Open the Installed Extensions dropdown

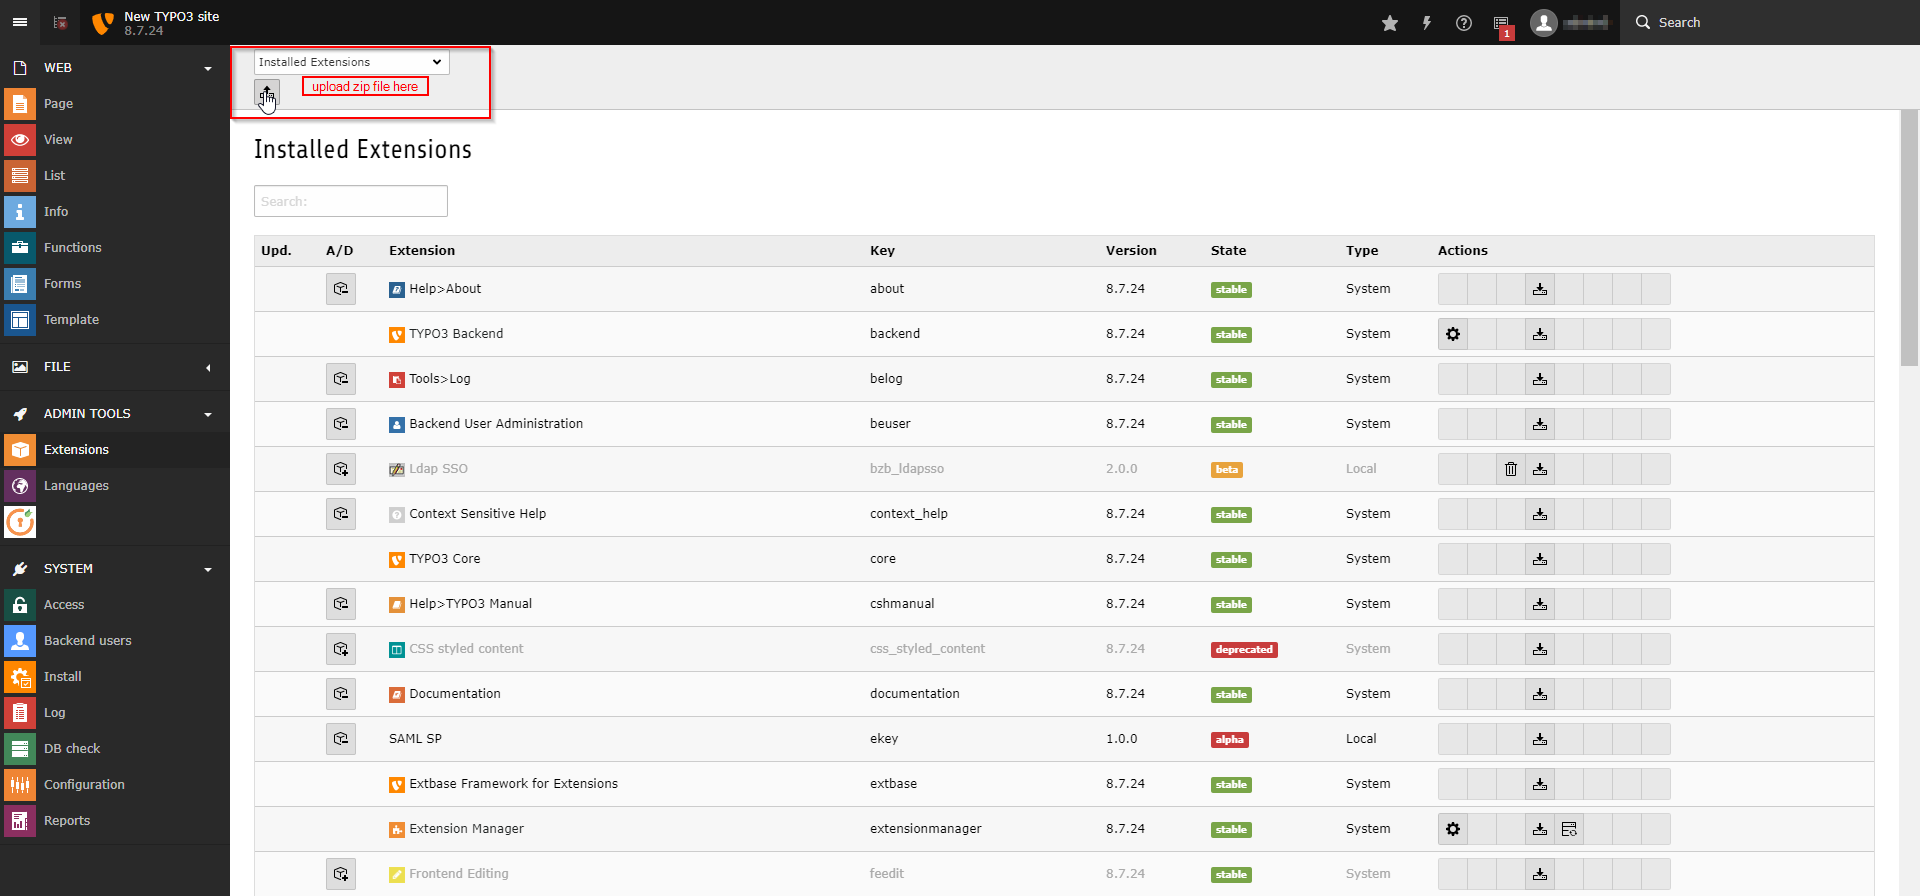coord(351,62)
